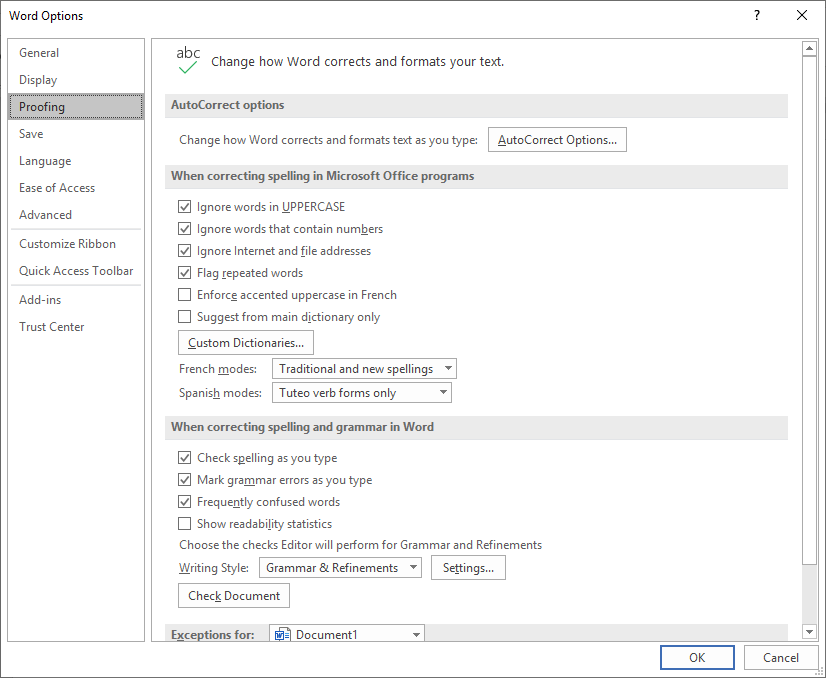Check Suggest from main dictionary only
This screenshot has height=678, width=826.
pyautogui.click(x=185, y=316)
